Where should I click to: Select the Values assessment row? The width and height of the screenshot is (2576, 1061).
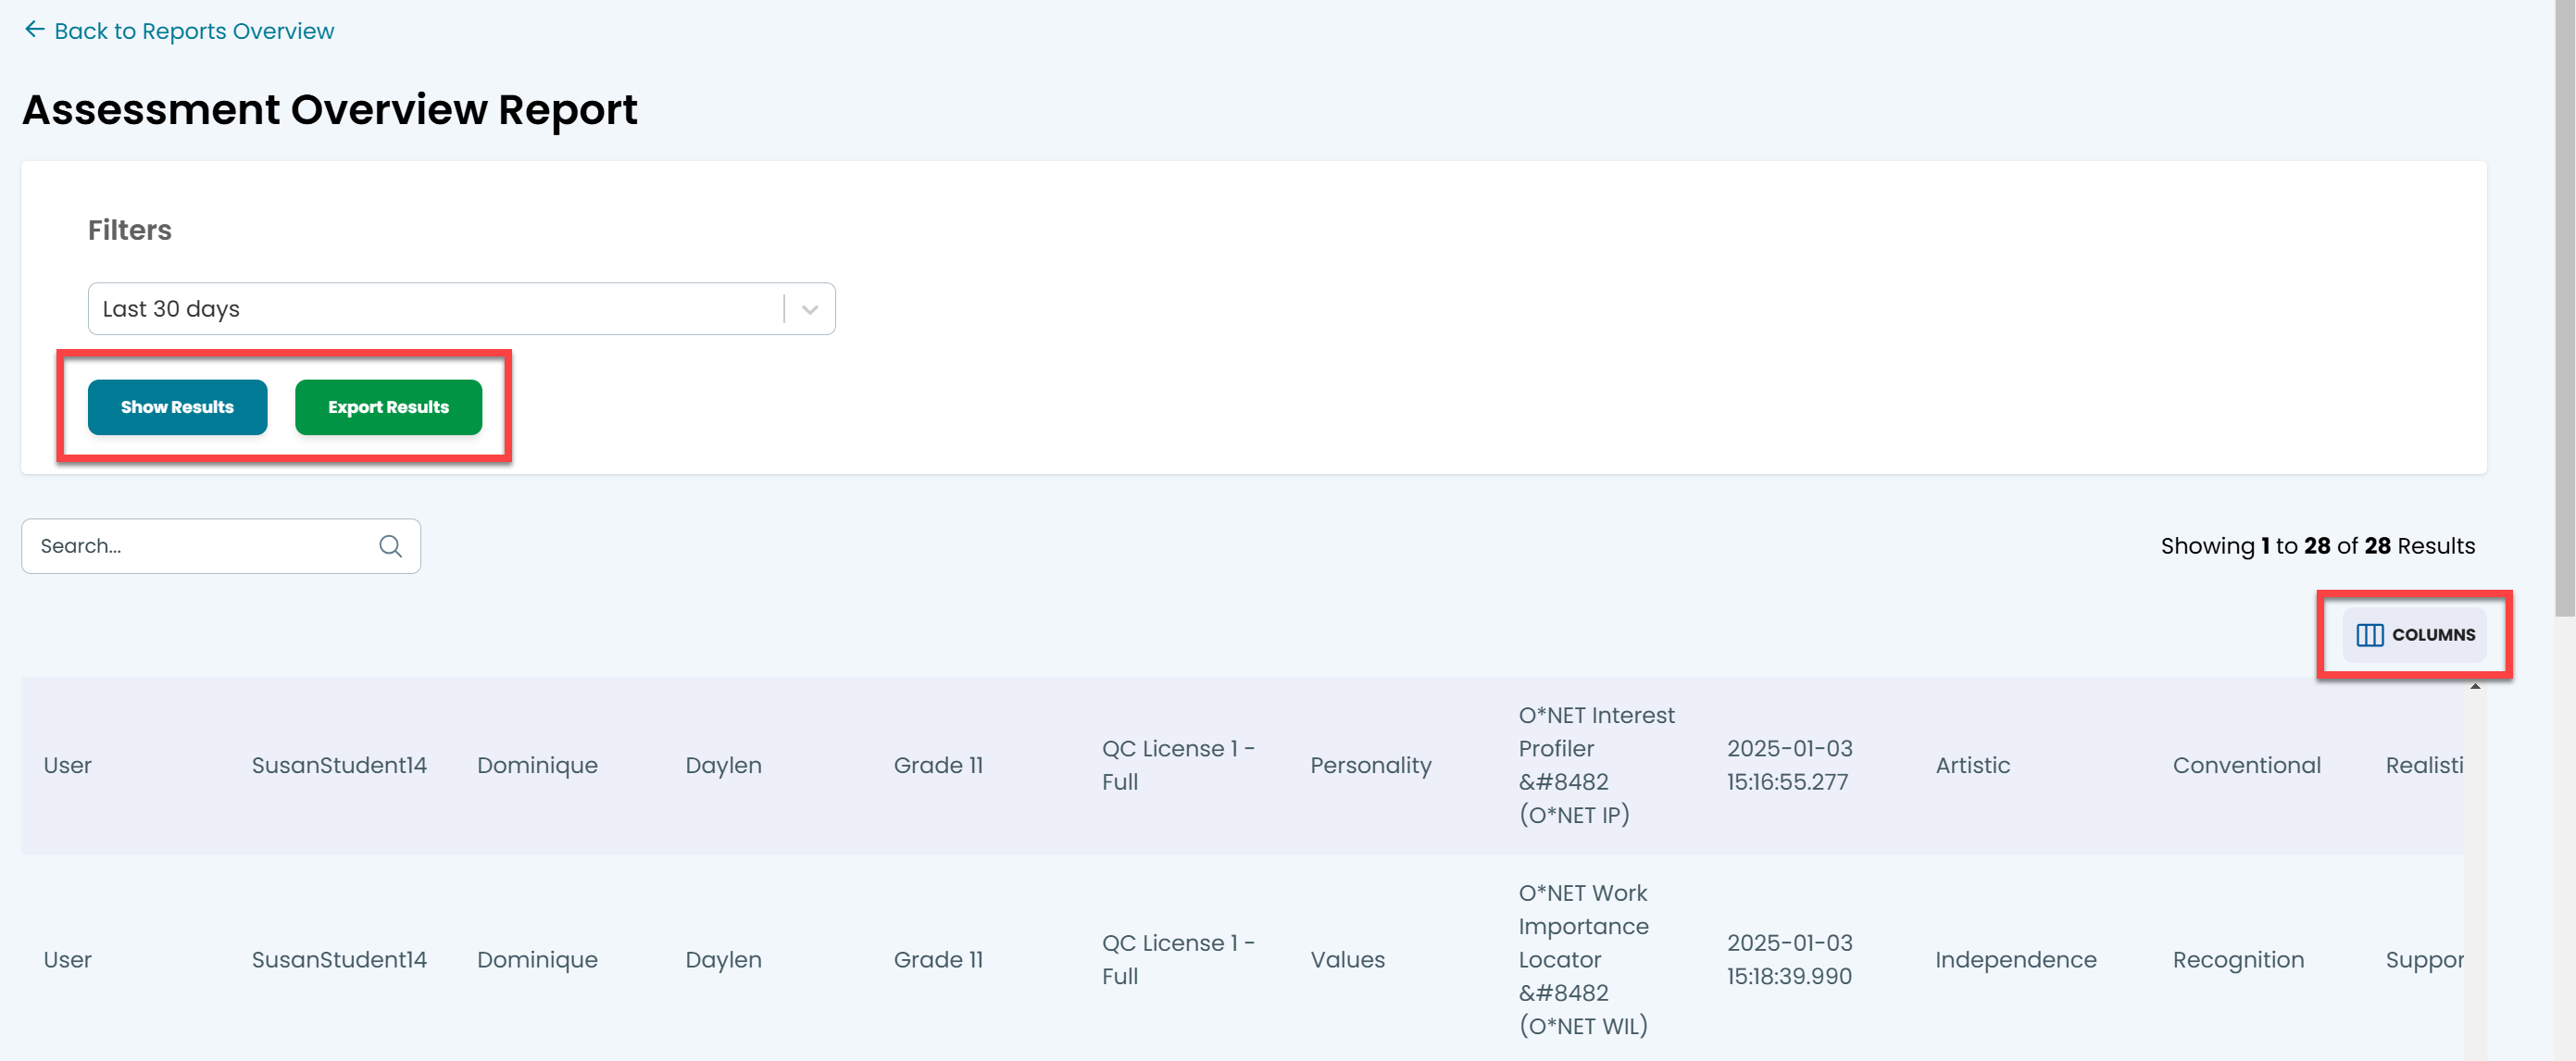[1347, 959]
